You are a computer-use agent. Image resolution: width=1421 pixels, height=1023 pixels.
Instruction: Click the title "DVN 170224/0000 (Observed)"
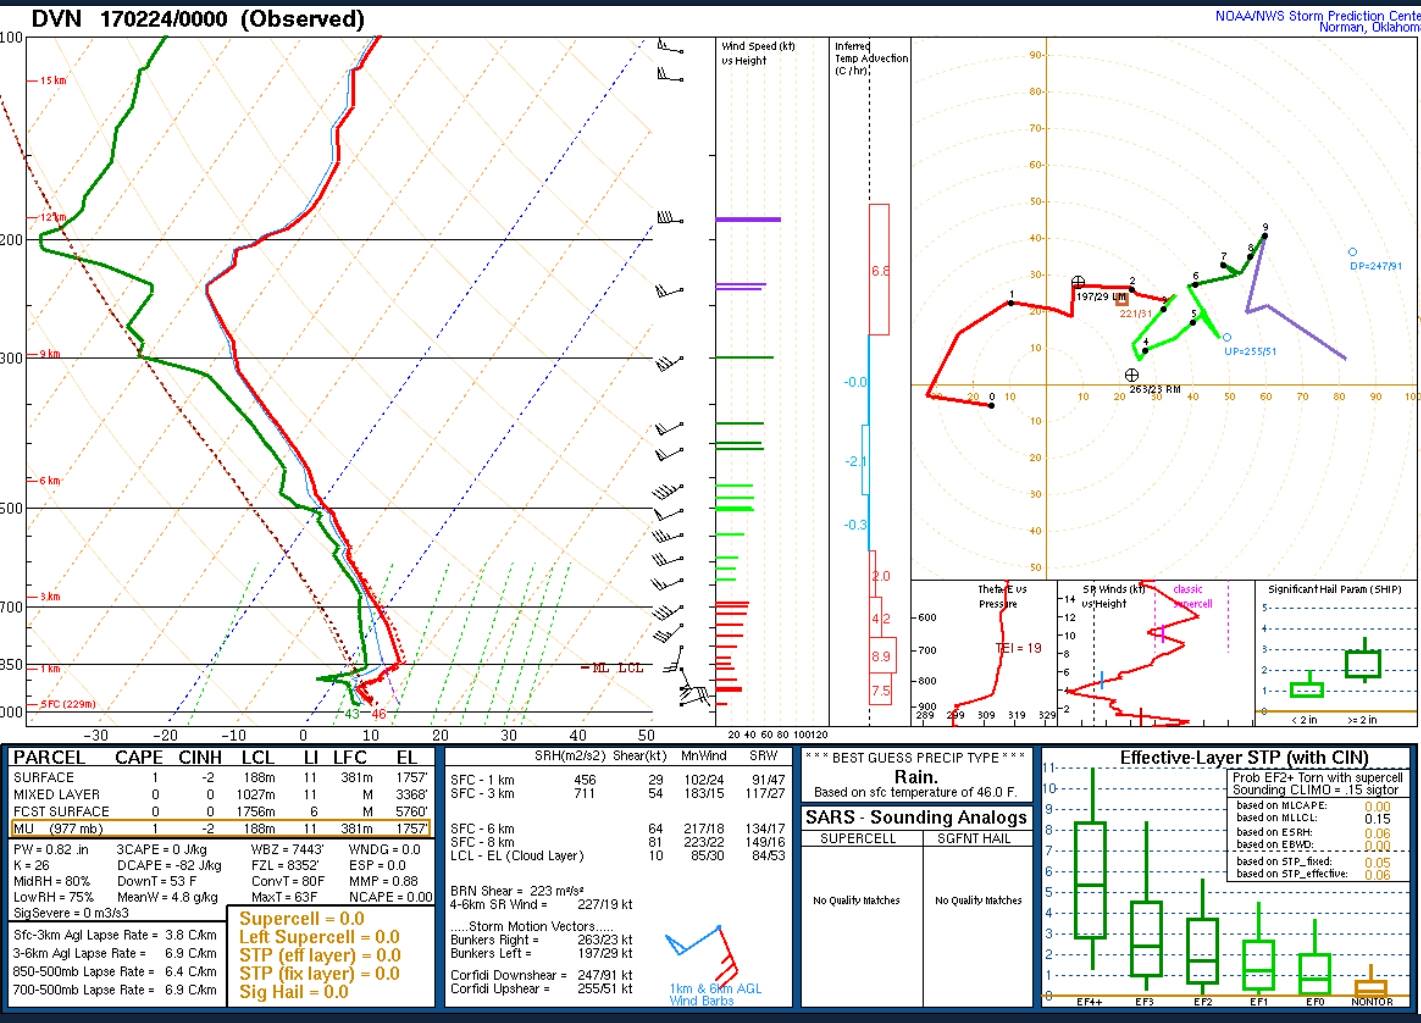coord(198,19)
